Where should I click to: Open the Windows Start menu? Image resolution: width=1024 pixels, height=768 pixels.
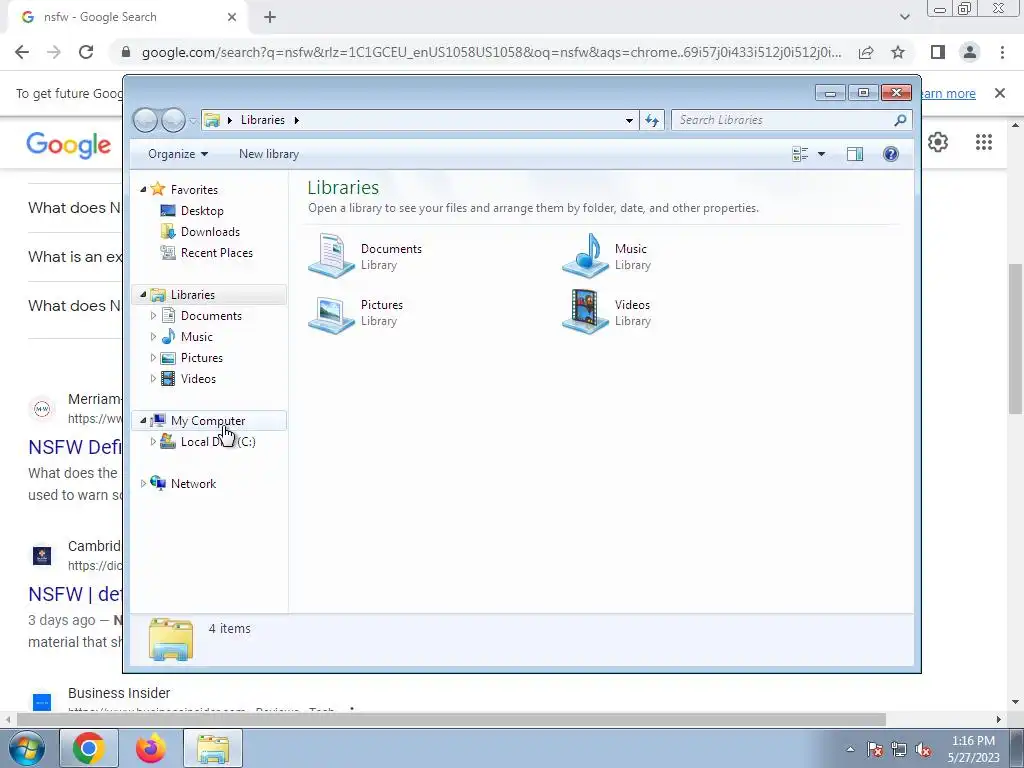(x=27, y=748)
